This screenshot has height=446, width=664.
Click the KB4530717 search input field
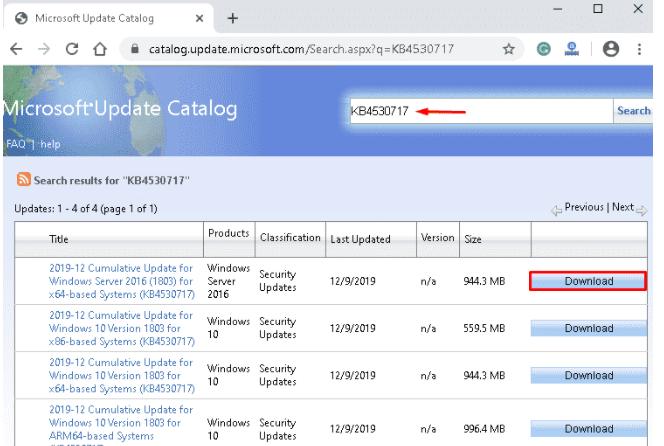click(481, 111)
